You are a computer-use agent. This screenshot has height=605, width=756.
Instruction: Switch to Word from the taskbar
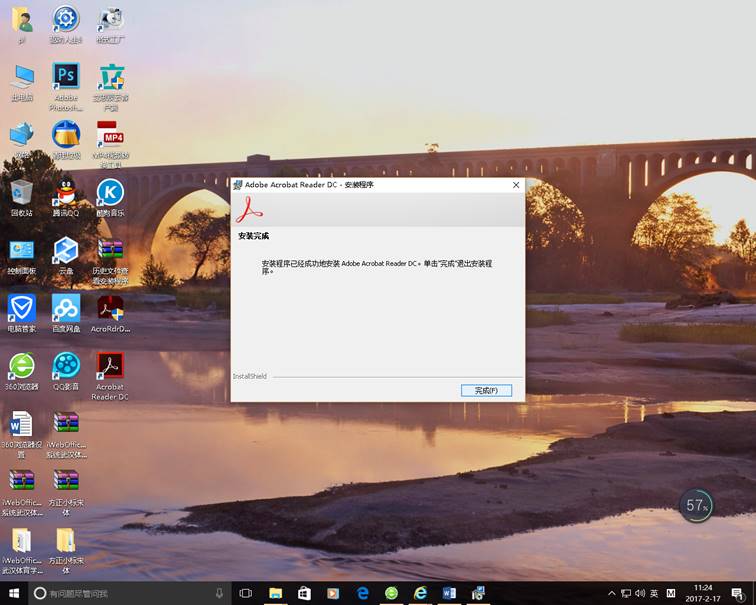[449, 593]
